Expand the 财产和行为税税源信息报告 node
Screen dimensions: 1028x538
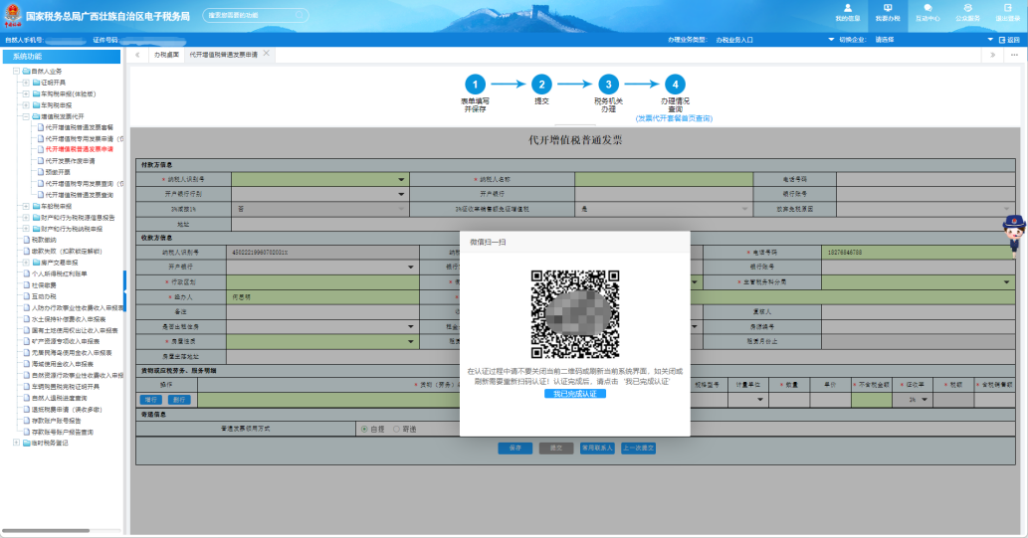[x=26, y=218]
